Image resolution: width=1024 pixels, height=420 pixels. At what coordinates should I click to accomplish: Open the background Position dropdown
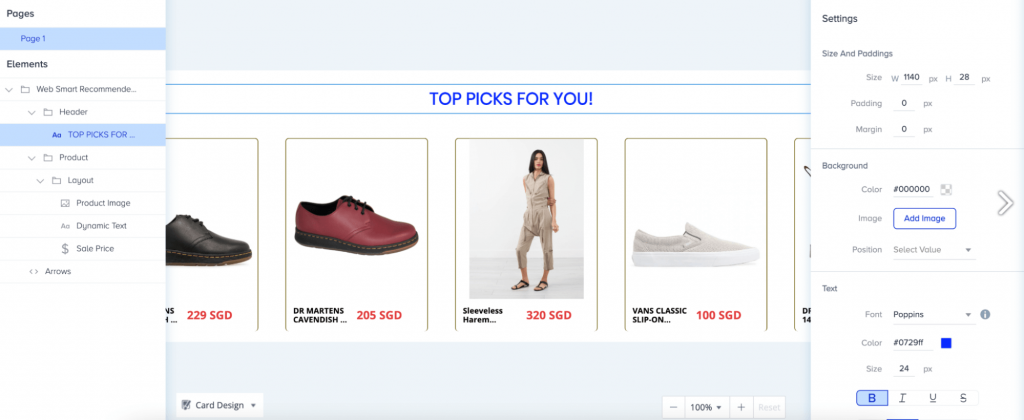click(932, 249)
